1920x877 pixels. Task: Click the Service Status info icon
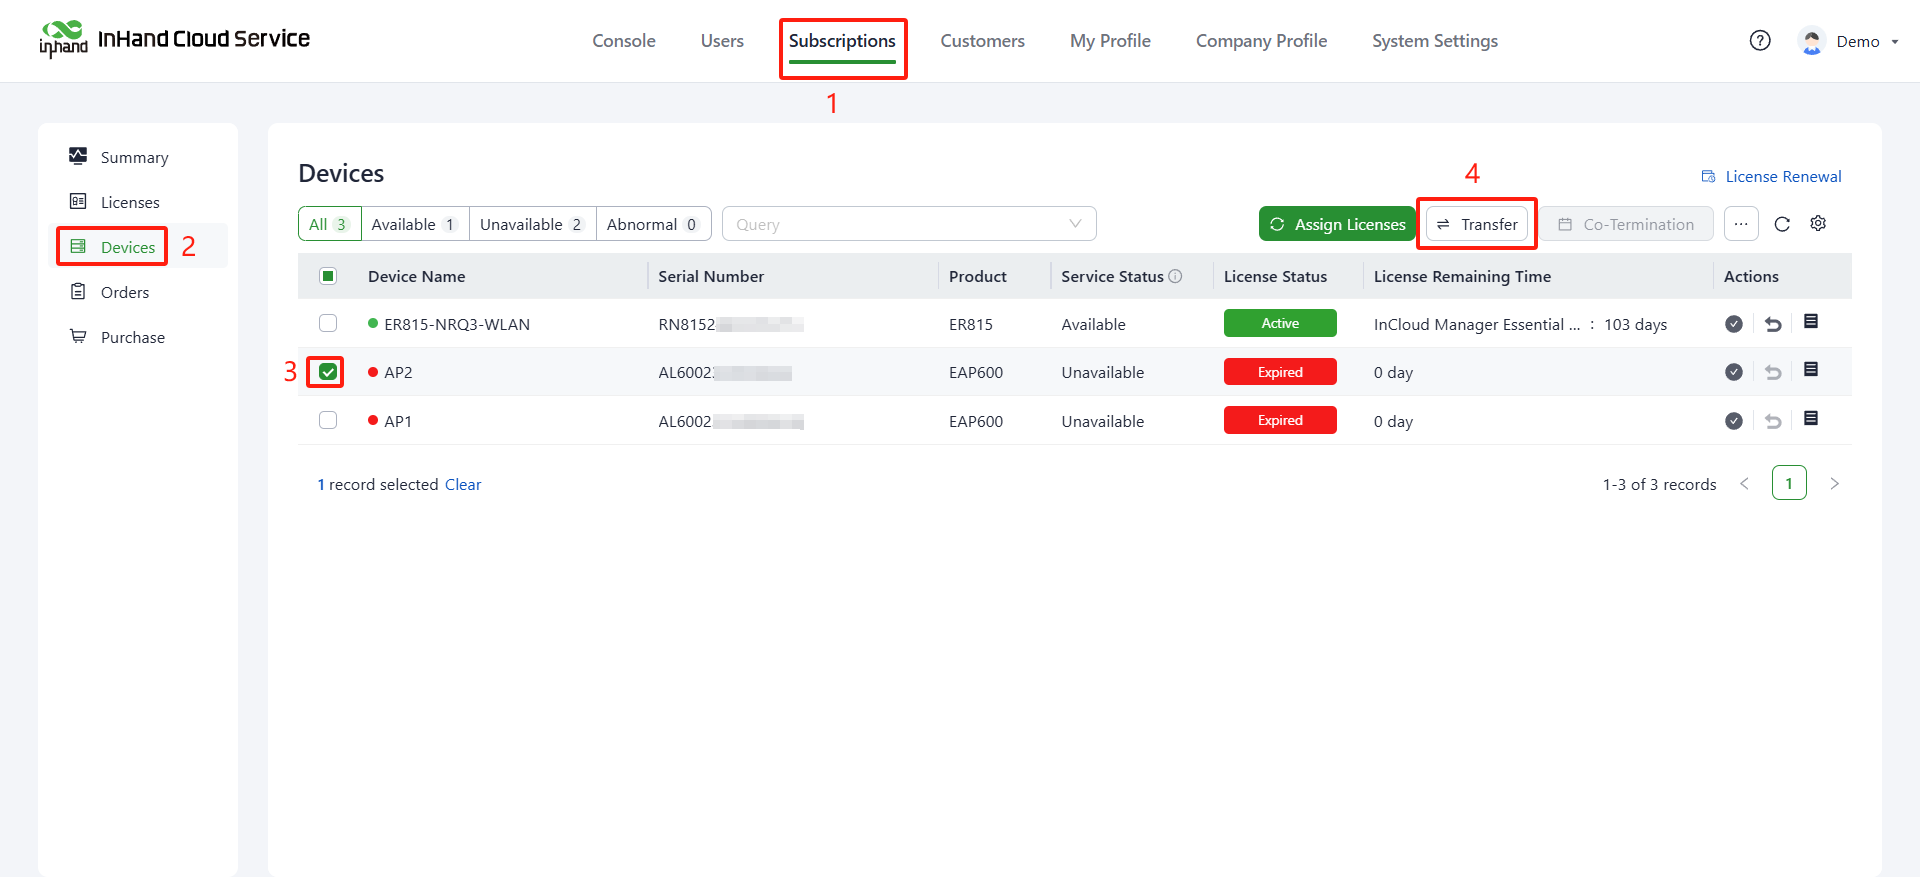[1176, 276]
